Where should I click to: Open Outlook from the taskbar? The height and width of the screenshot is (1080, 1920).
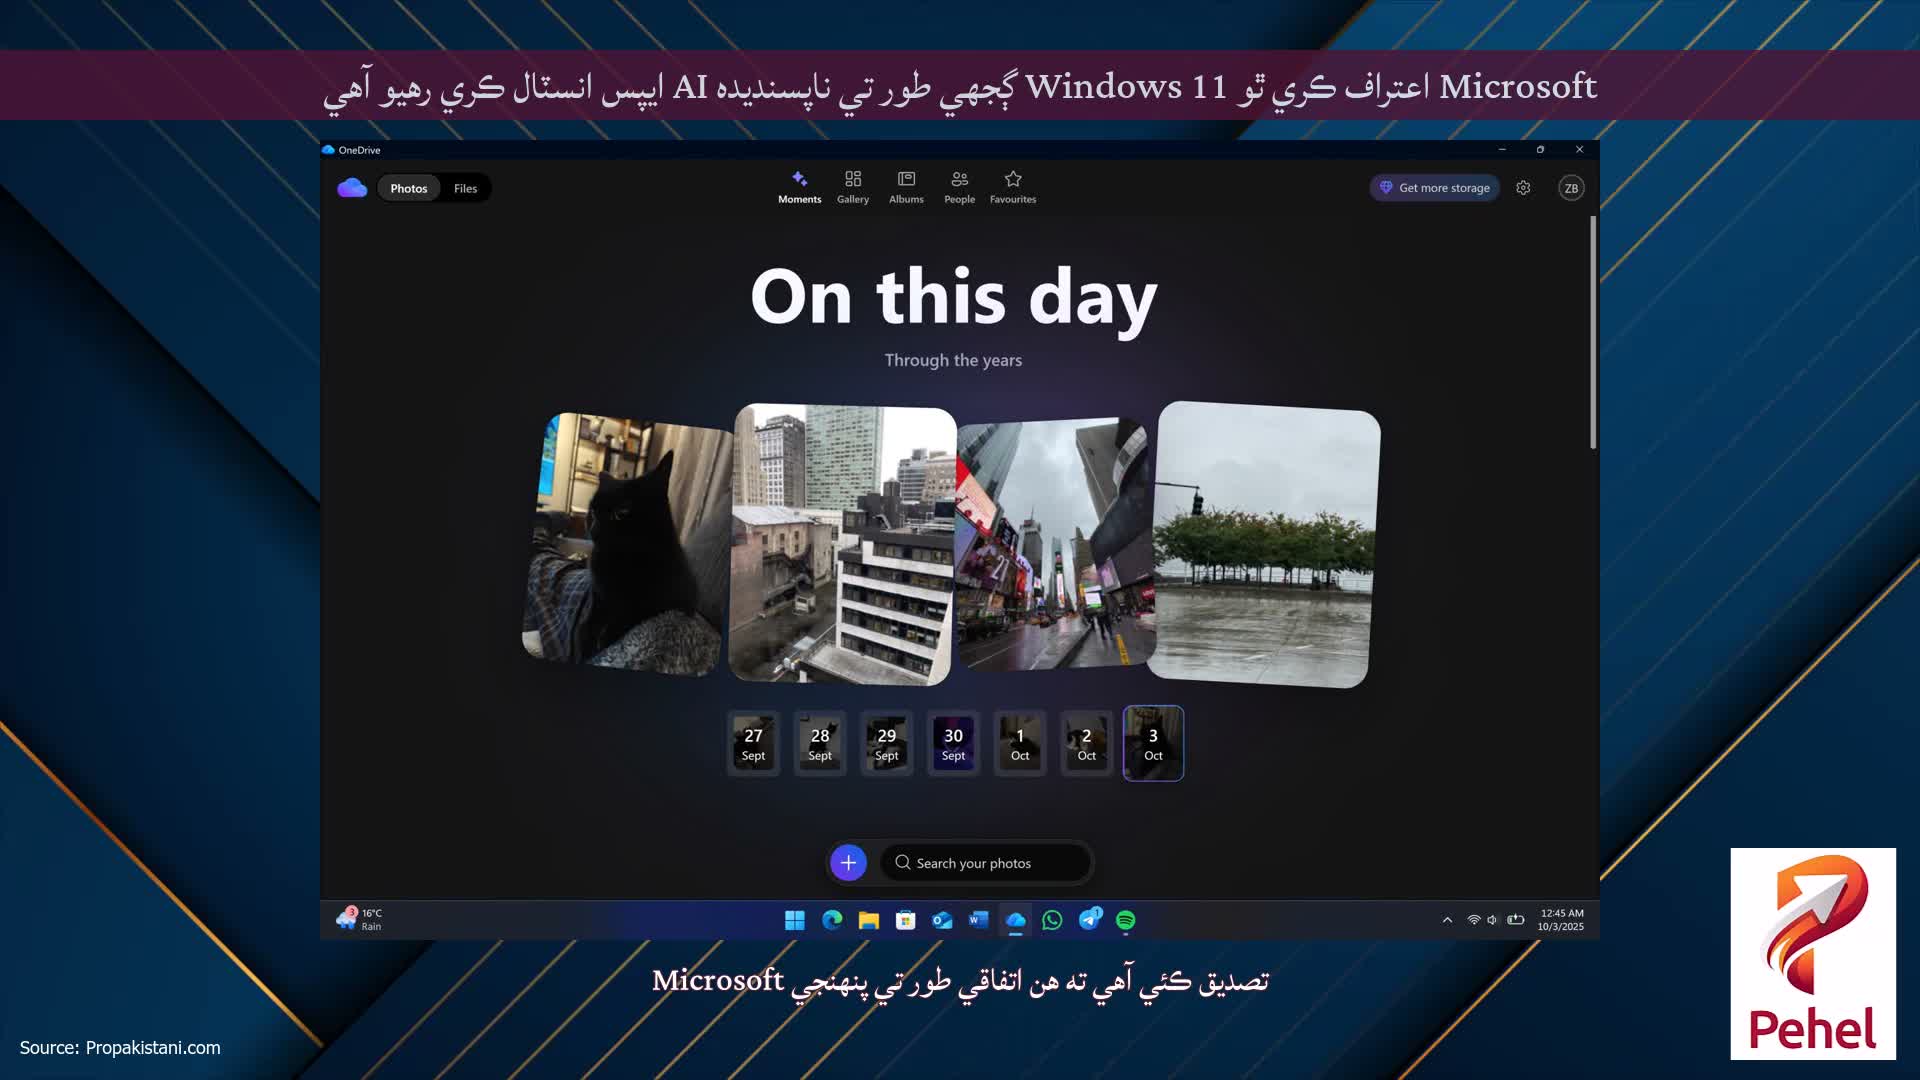pyautogui.click(x=942, y=920)
